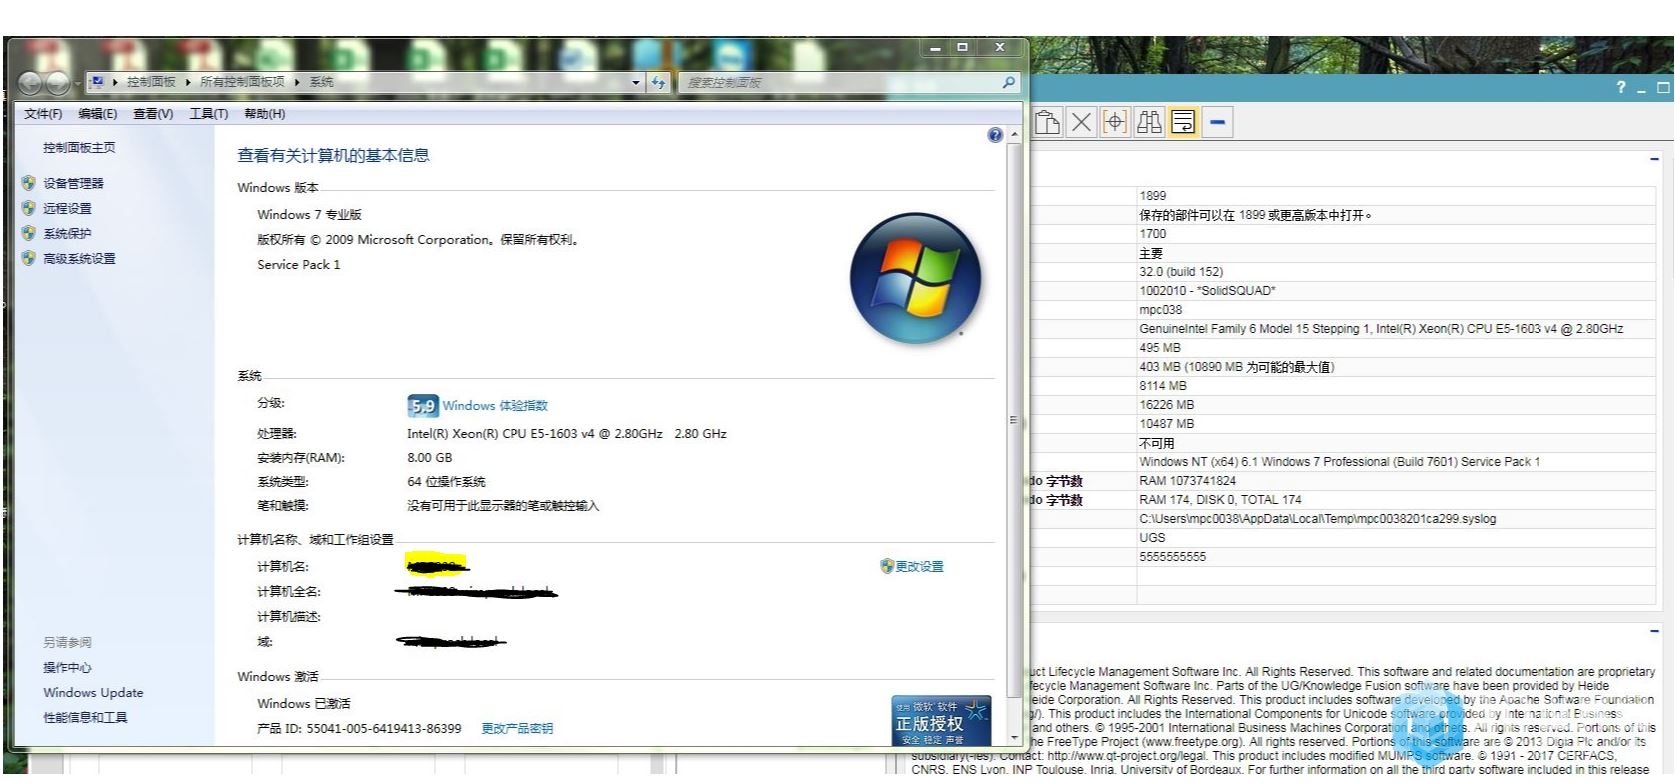Open address bar history dropdown arrow
Viewport: 1675px width, 783px height.
636,83
